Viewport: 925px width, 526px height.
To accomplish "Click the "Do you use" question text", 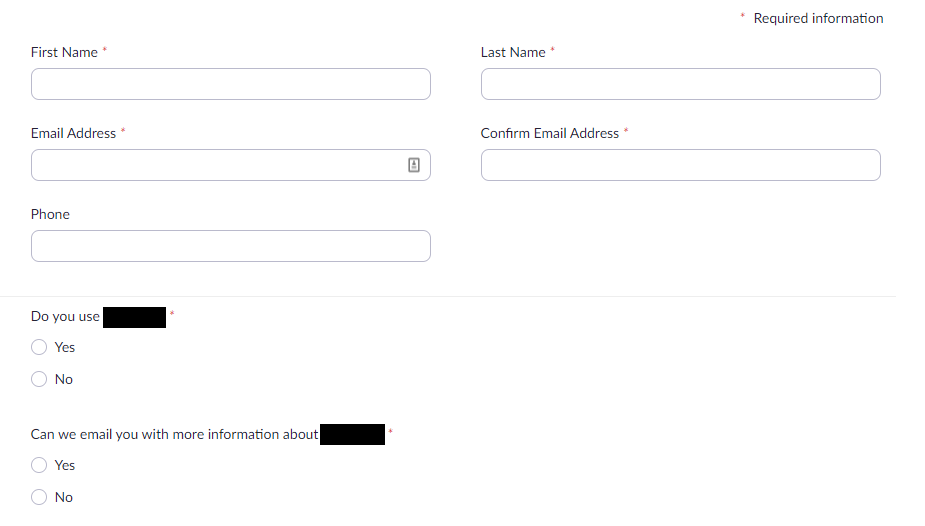I will tap(65, 316).
